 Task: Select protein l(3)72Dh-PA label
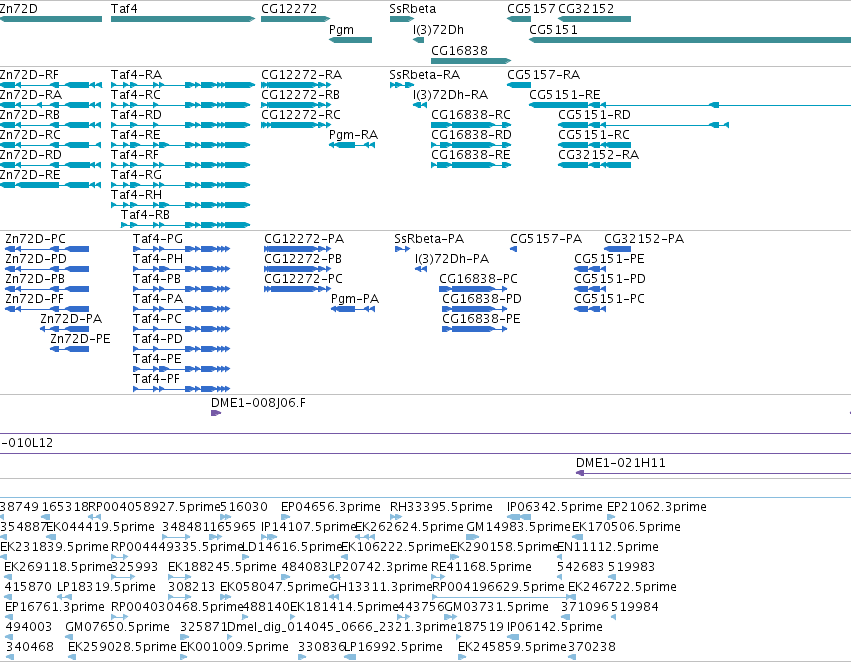[x=452, y=259]
